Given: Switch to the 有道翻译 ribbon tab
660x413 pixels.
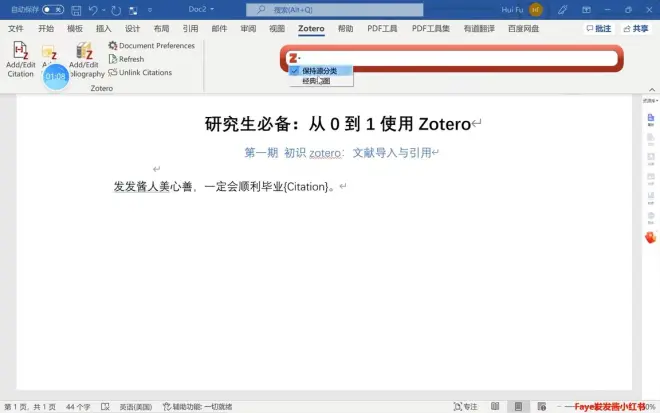Looking at the screenshot, I should (x=479, y=29).
